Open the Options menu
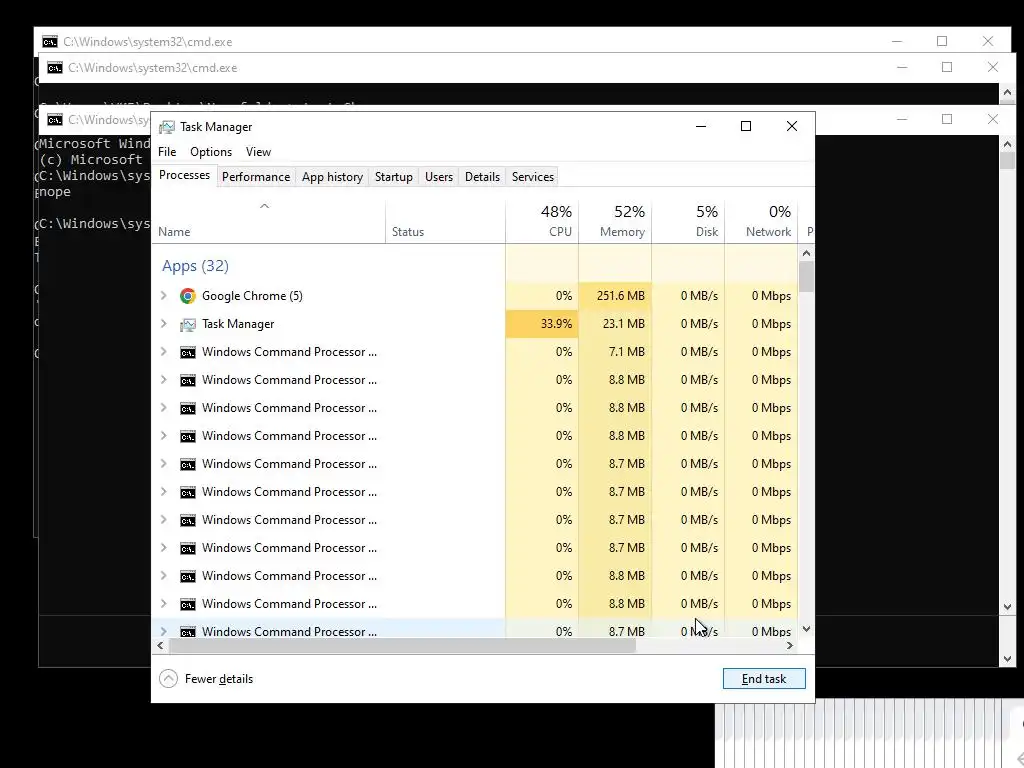 [211, 152]
